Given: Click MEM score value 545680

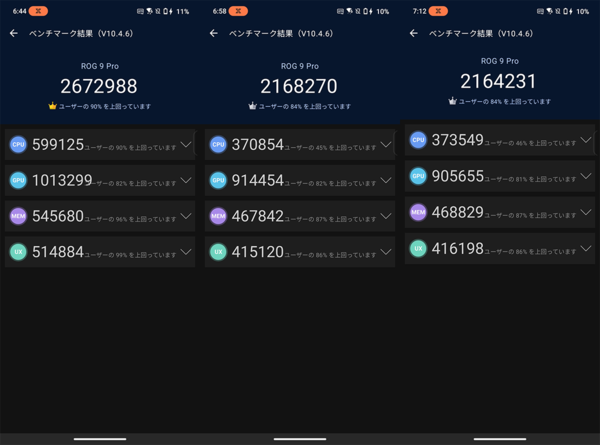Looking at the screenshot, I should pos(58,216).
